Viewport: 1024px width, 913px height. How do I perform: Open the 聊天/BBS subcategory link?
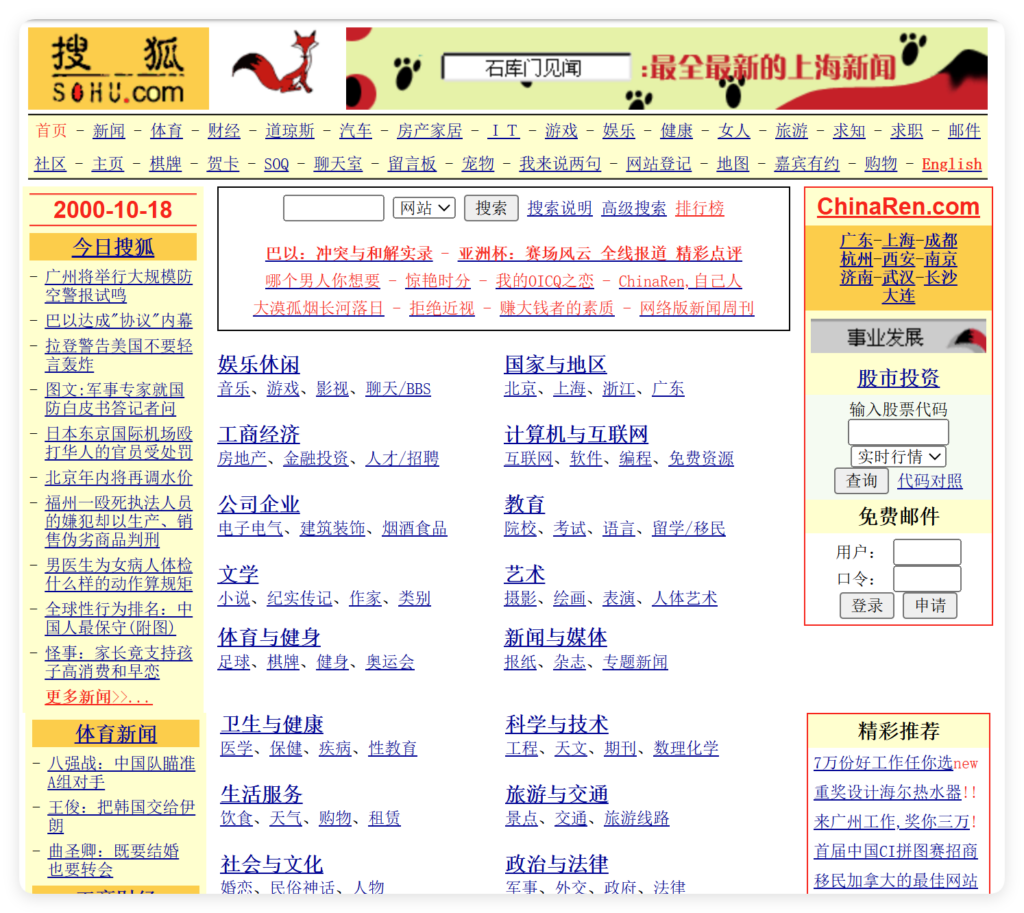pos(398,389)
